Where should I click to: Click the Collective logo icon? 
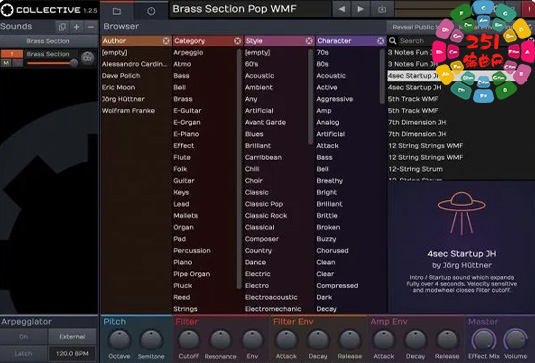click(x=7, y=10)
